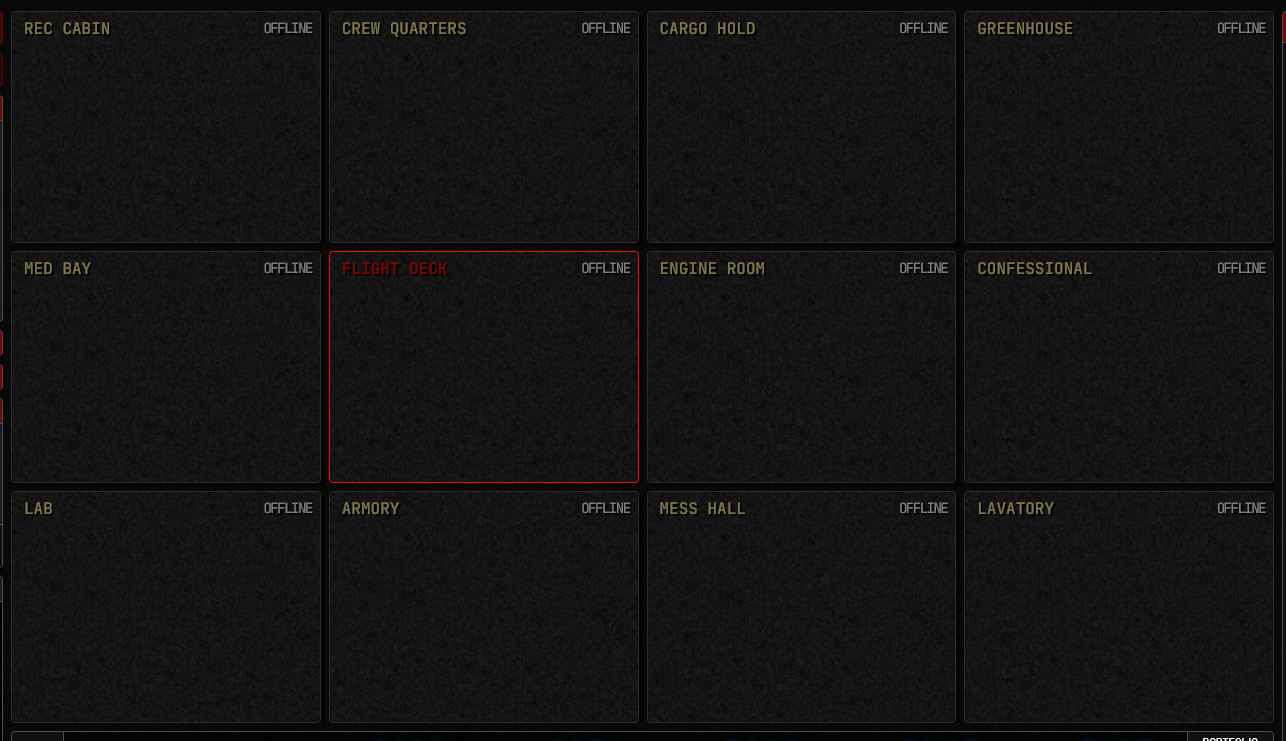
Task: Click OFFLINE status on FLIGHT DECK feed
Action: pyautogui.click(x=606, y=269)
